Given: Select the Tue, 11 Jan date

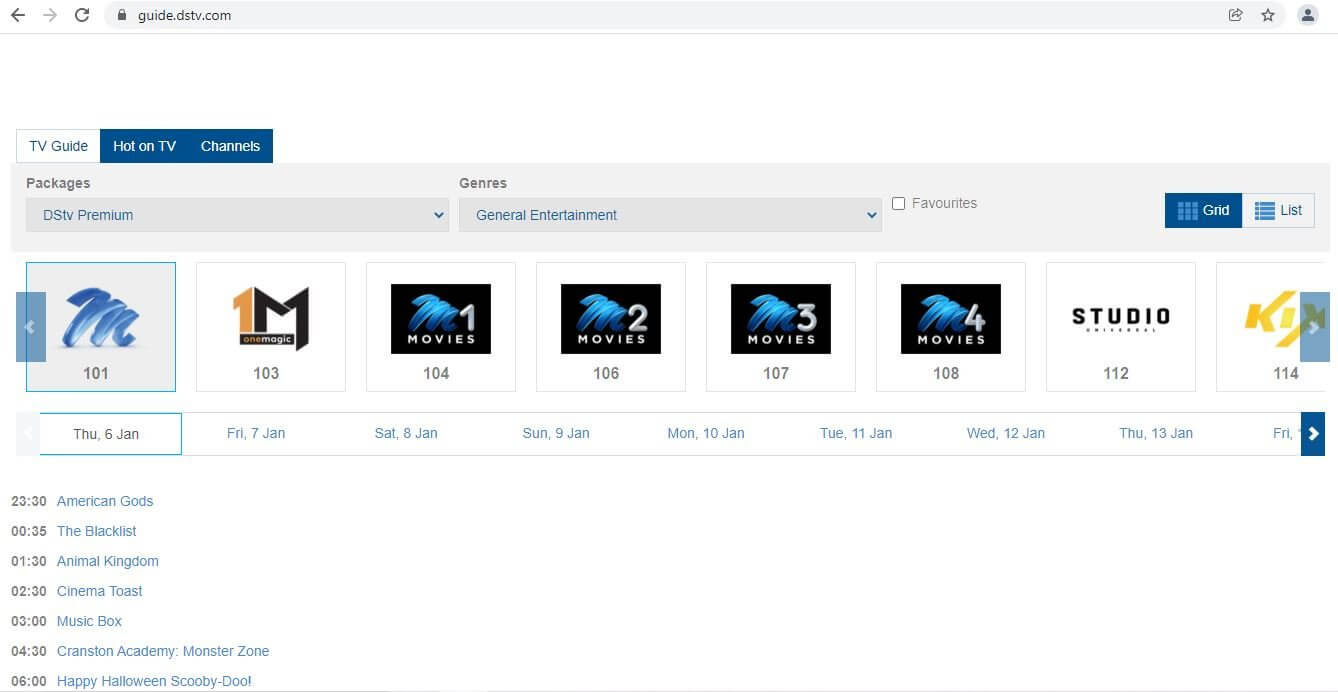Looking at the screenshot, I should (x=856, y=433).
